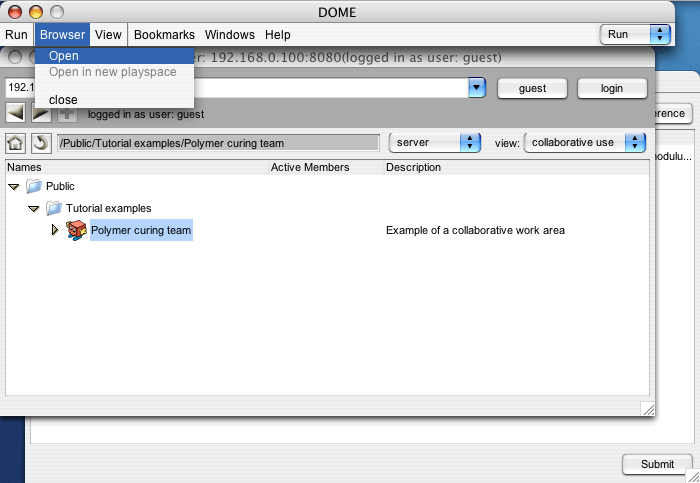Screen dimensions: 700x483
Task: Click the Public folder icon
Action: pos(33,186)
